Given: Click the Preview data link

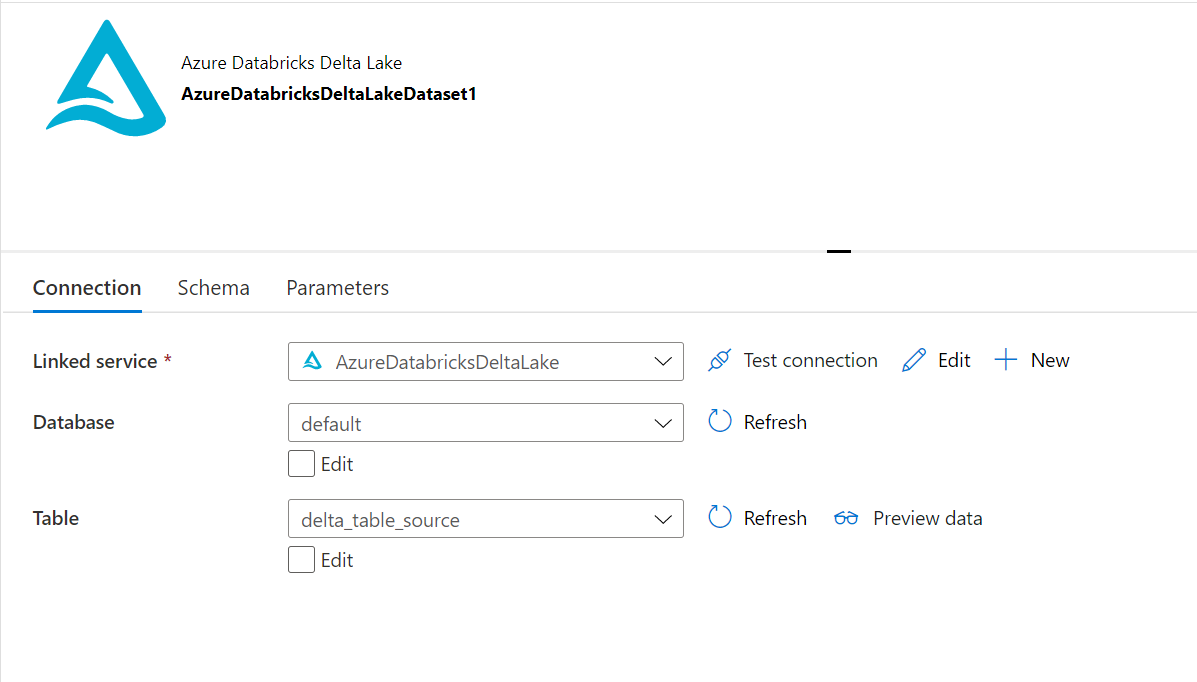Looking at the screenshot, I should pyautogui.click(x=927, y=518).
